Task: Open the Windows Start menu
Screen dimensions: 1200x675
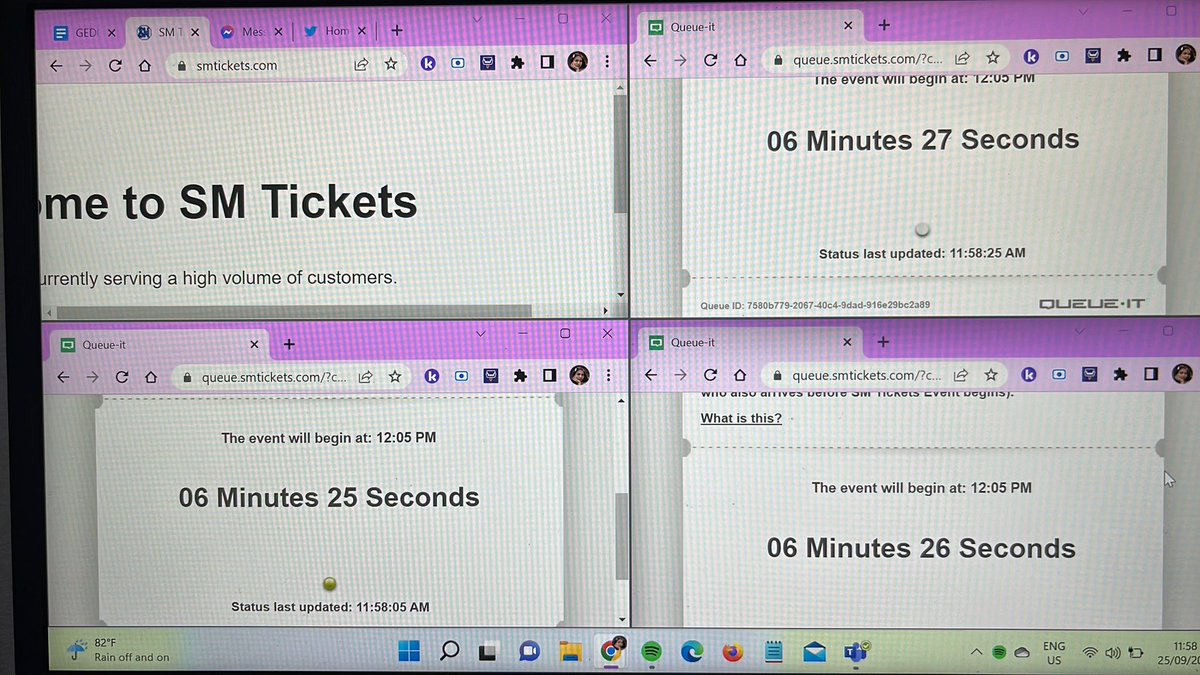Action: (x=409, y=652)
